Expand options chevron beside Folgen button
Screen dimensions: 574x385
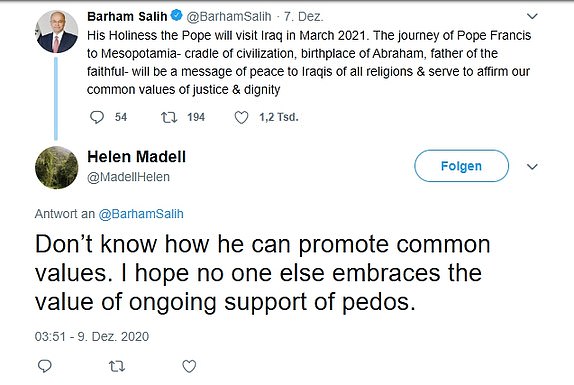(x=532, y=167)
